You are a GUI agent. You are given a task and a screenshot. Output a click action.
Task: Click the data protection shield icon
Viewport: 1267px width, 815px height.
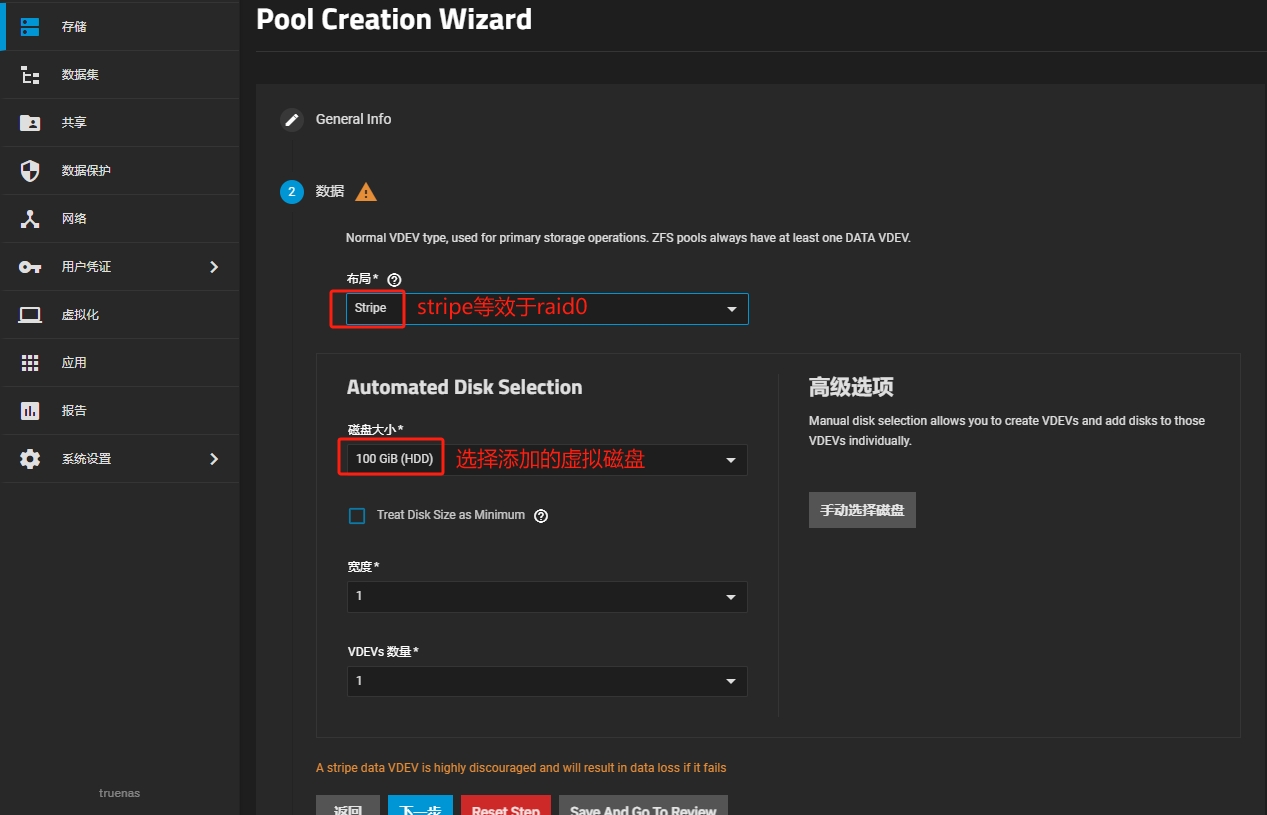(x=30, y=171)
